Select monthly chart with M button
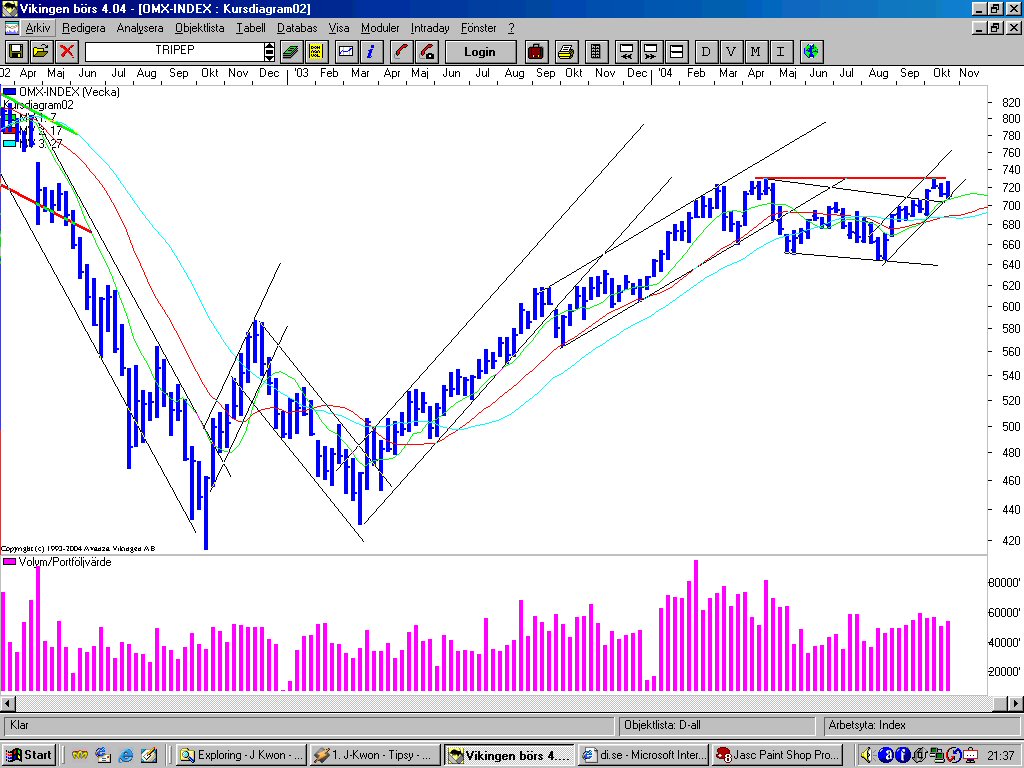Viewport: 1024px width, 768px height. [x=755, y=51]
